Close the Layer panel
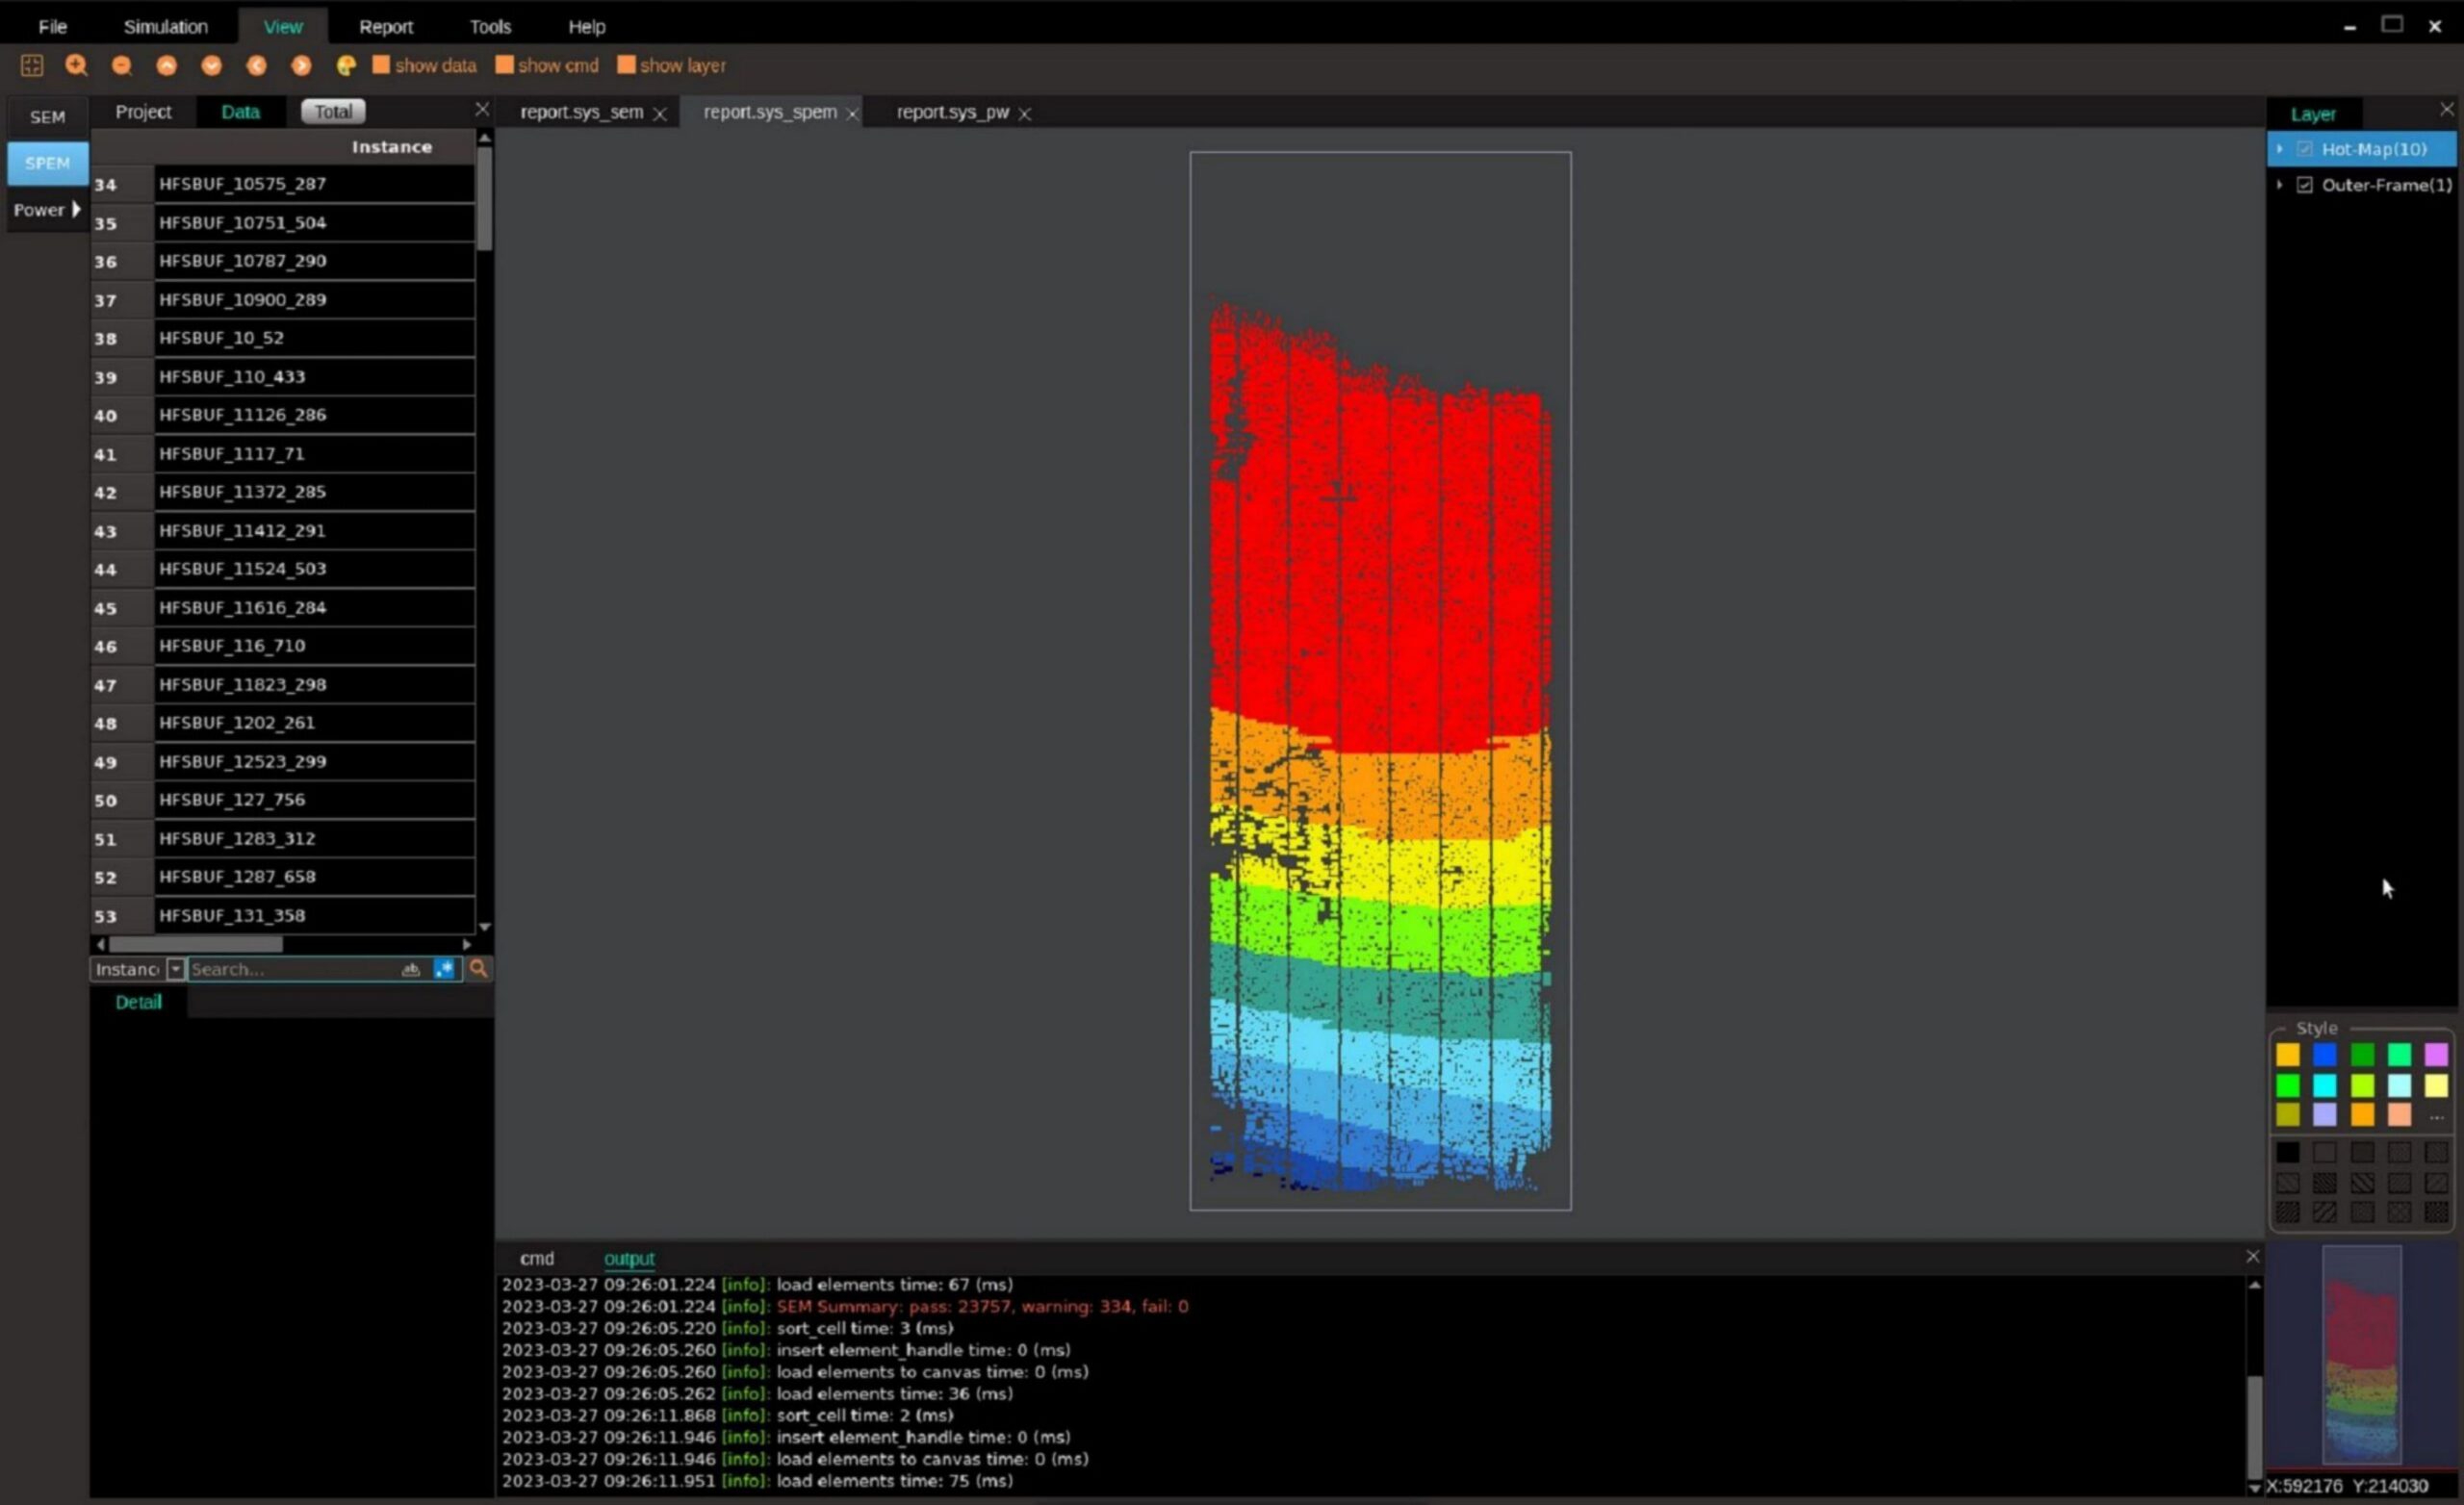This screenshot has height=1505, width=2464. click(2446, 109)
